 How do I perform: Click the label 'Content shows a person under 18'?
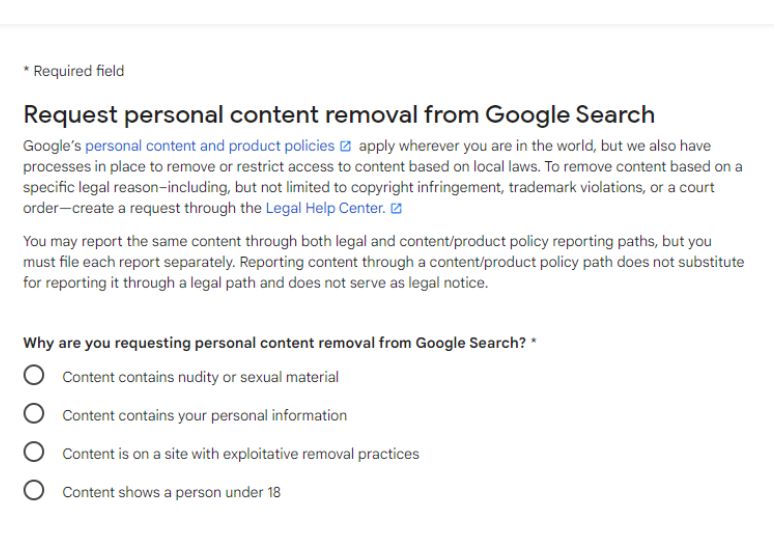(171, 492)
